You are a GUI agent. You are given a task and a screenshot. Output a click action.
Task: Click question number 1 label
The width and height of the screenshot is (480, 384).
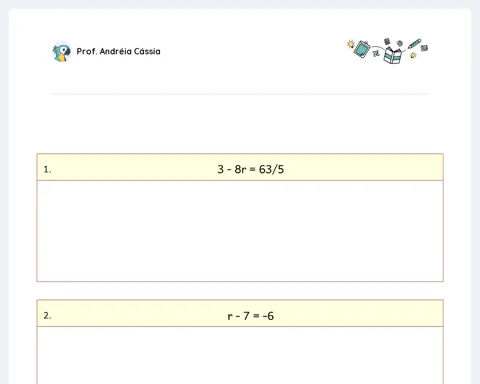tap(47, 170)
